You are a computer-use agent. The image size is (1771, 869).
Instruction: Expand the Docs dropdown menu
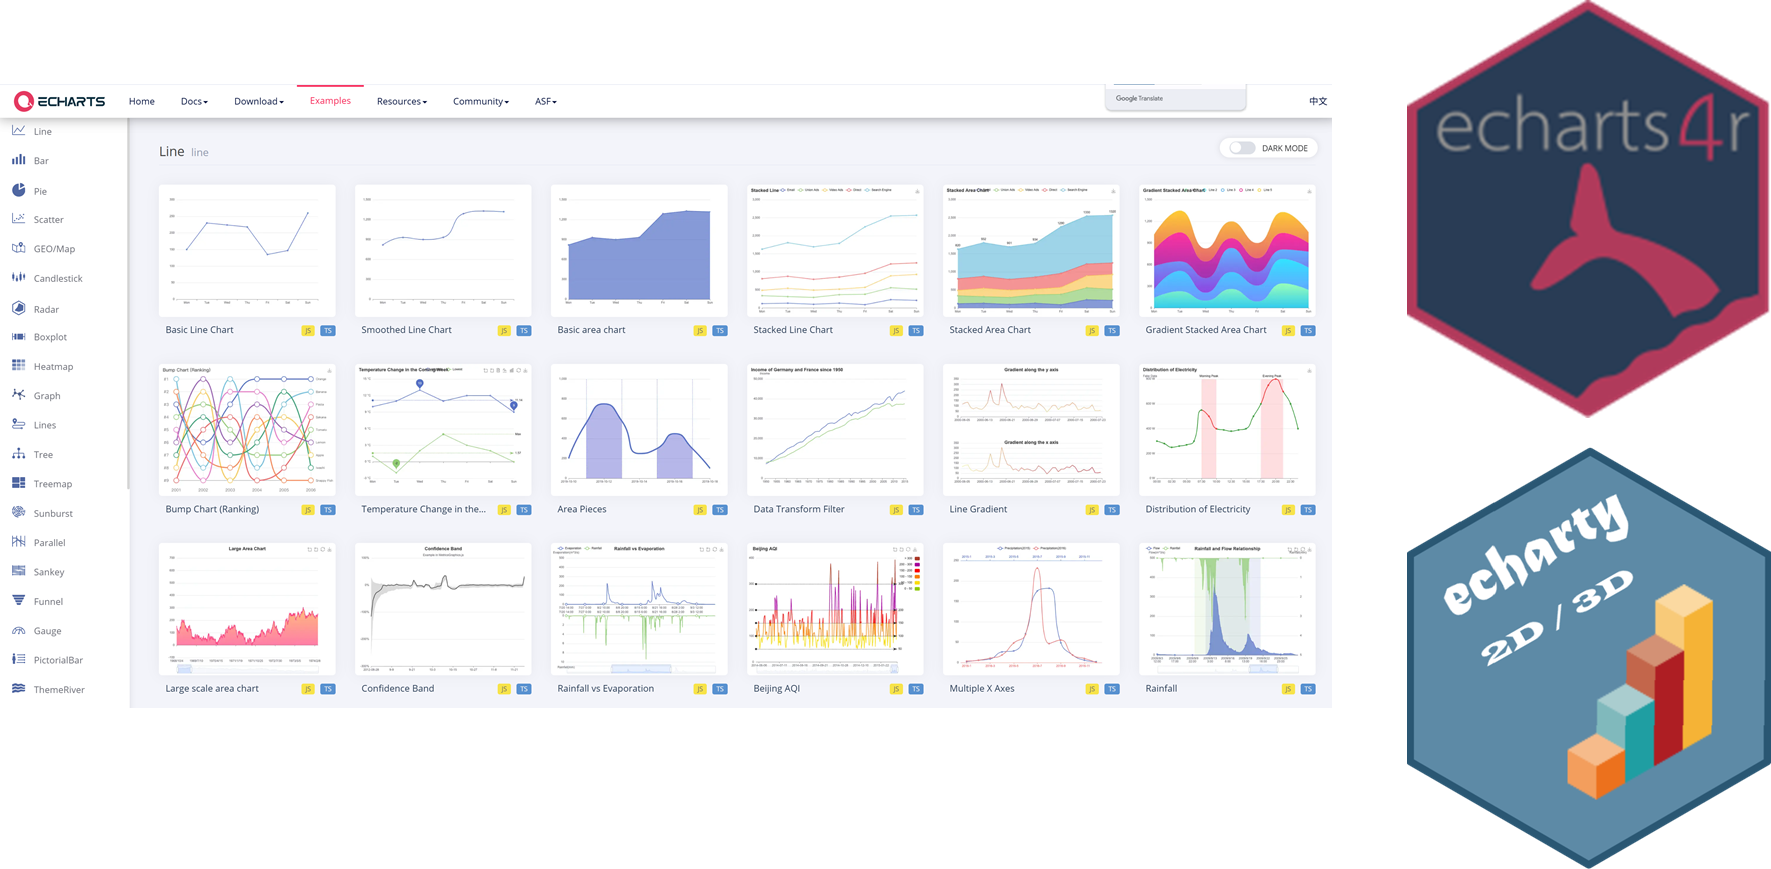pos(194,101)
